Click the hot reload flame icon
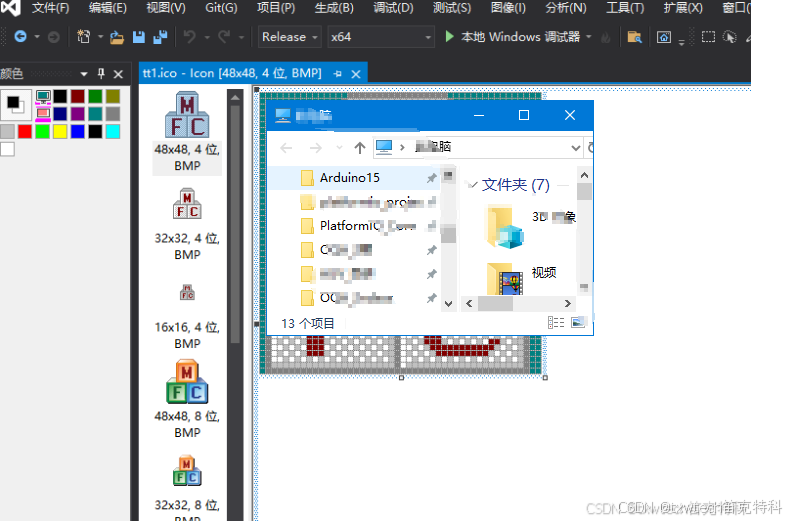Screen dimensions: 787x521 [x=606, y=37]
